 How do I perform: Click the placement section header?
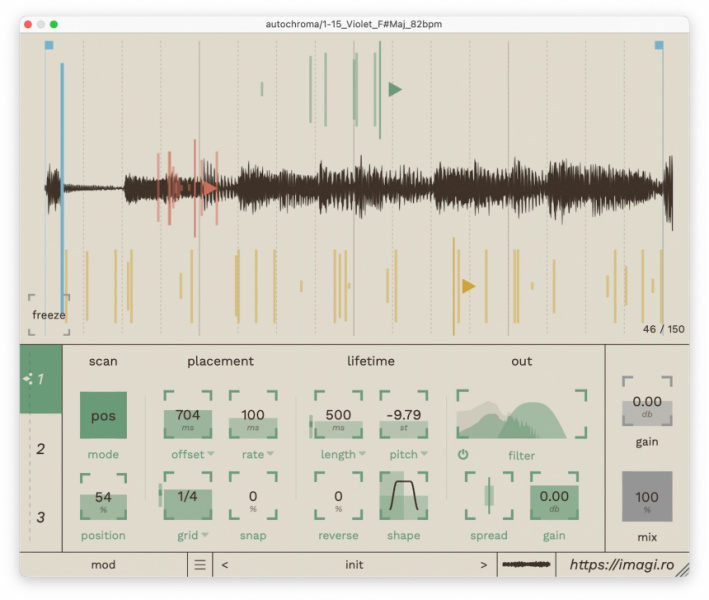click(221, 361)
